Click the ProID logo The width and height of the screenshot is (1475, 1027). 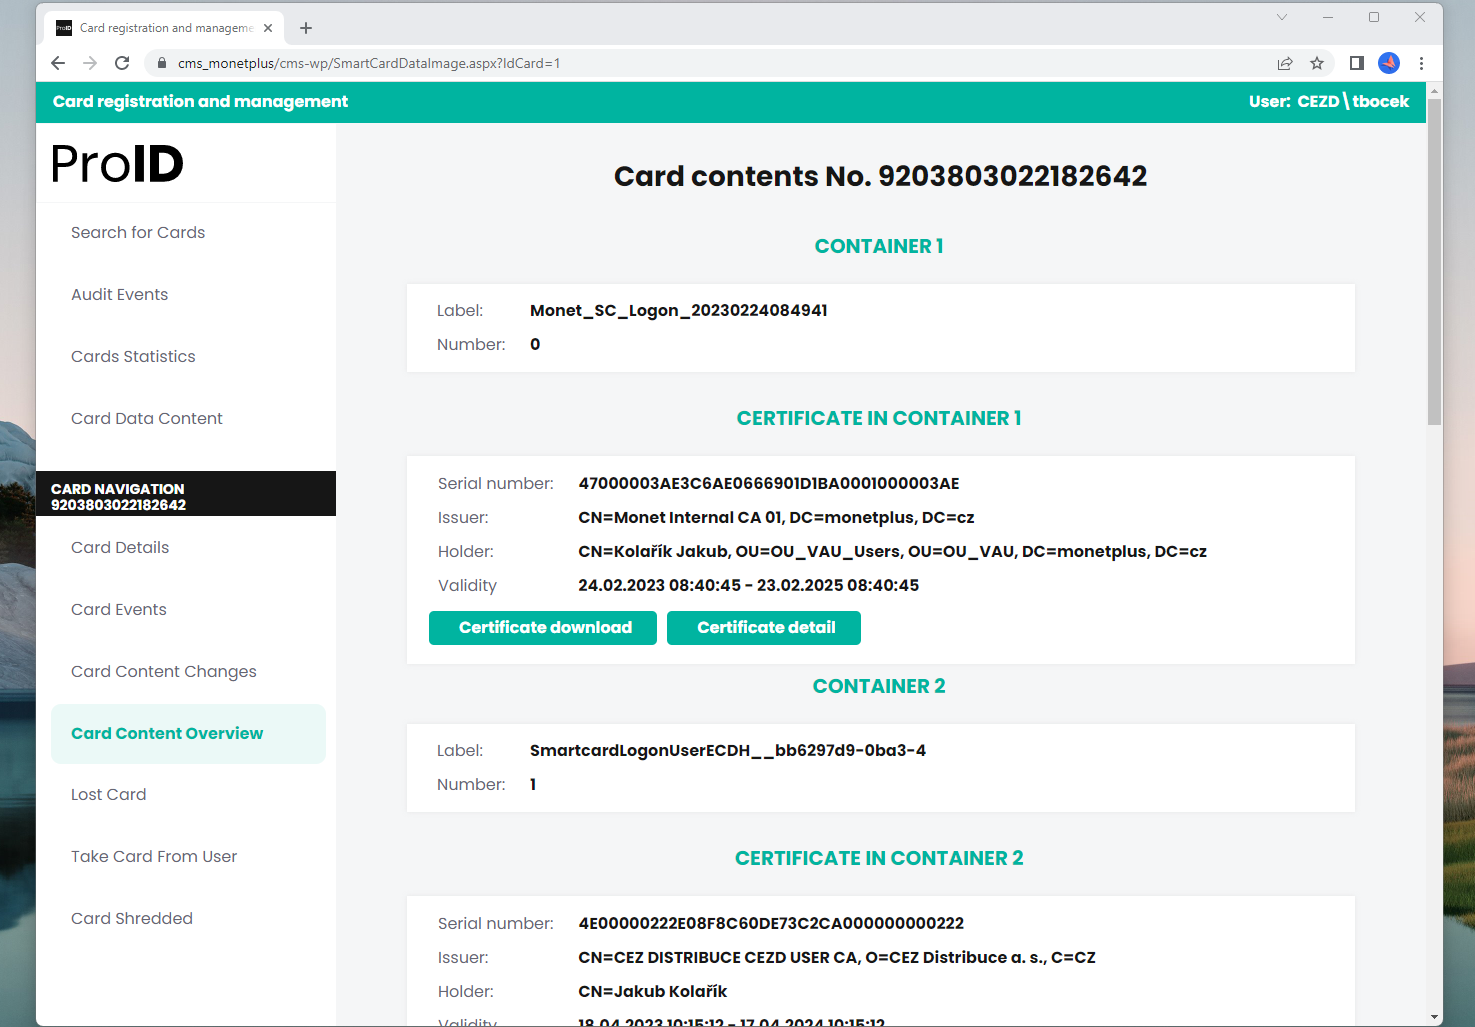point(116,163)
